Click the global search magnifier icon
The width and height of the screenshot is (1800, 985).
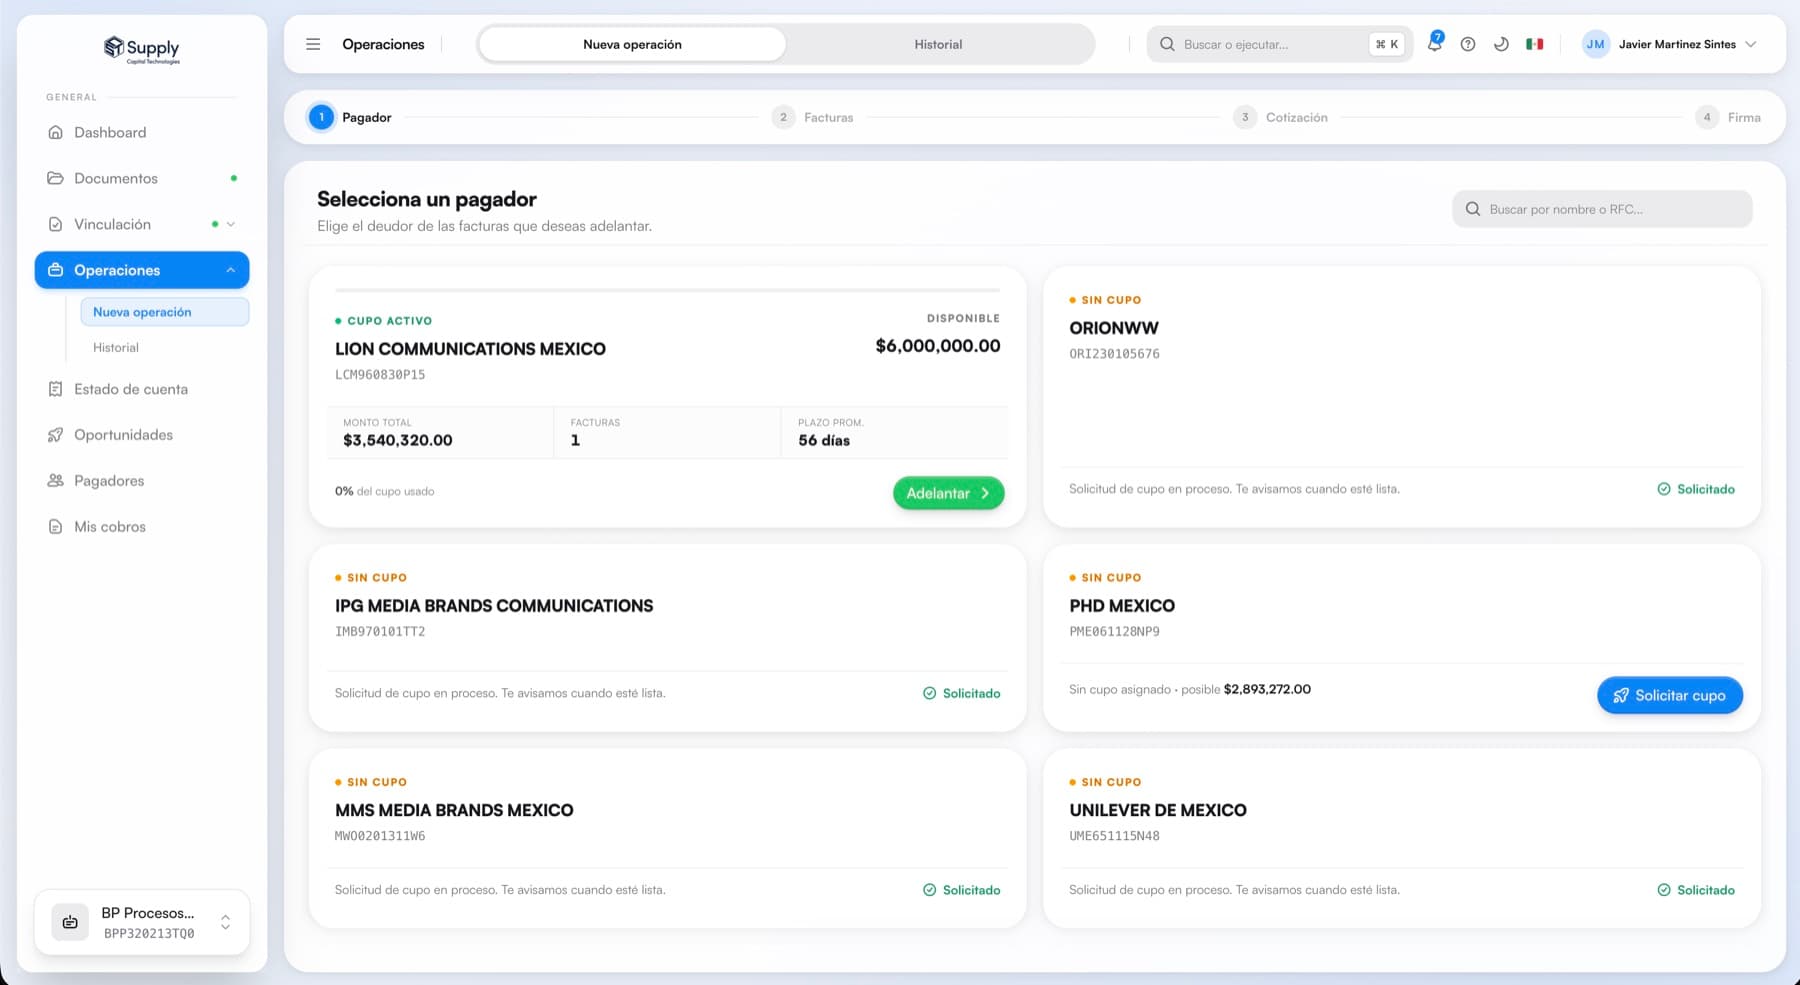click(1167, 44)
